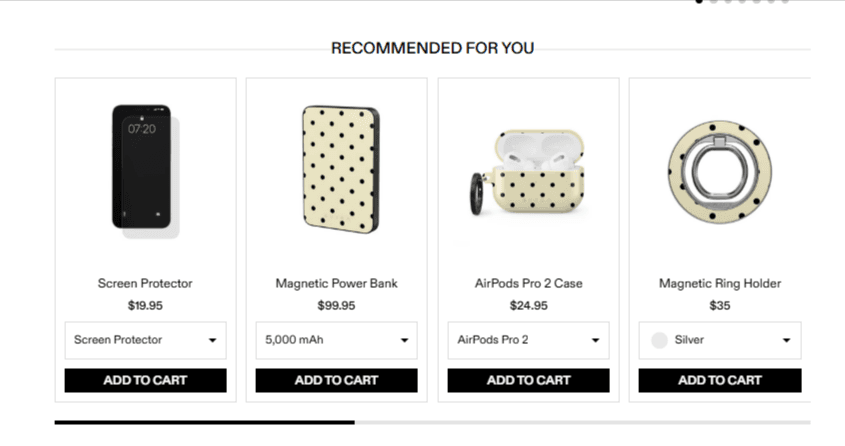Expand the Screen Protector variant dropdown
Screen dimensions: 845x446
click(x=145, y=340)
